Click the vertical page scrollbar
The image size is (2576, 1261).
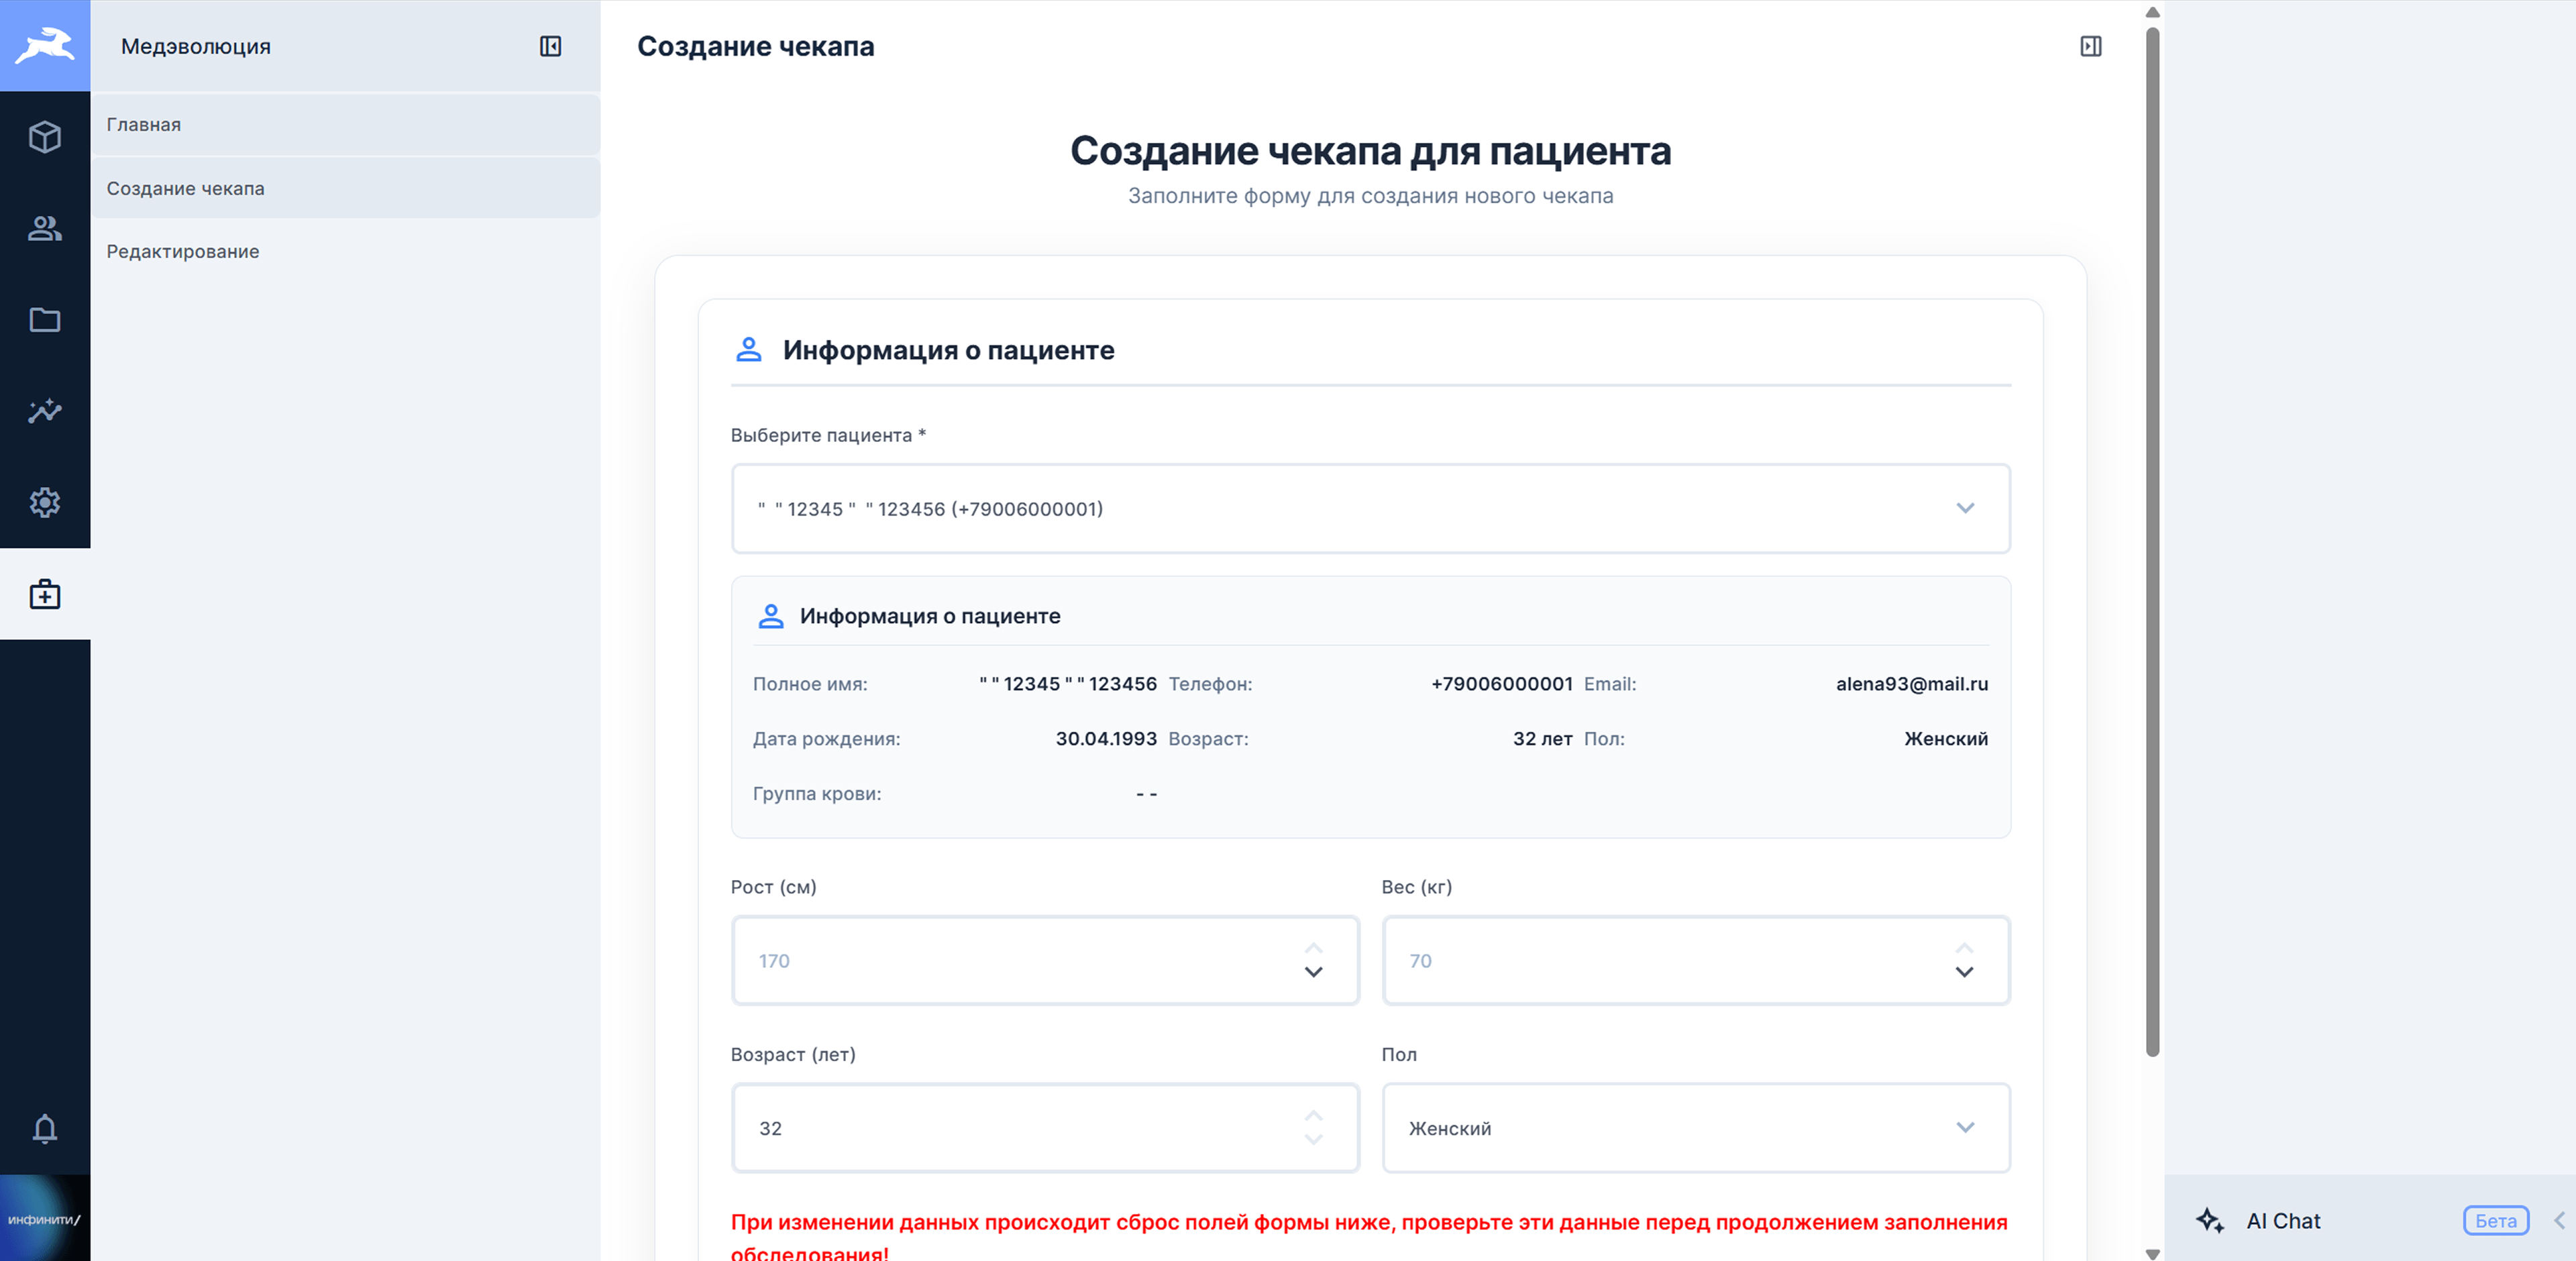tap(2152, 540)
